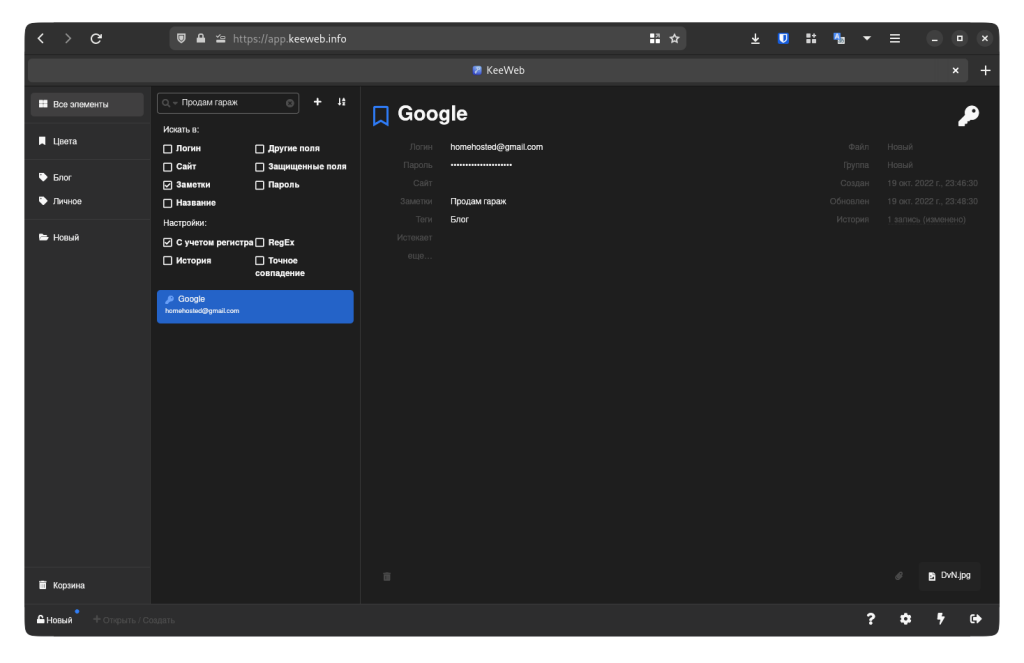Open KeeWeb settings gear
This screenshot has width=1024, height=663.
905,619
